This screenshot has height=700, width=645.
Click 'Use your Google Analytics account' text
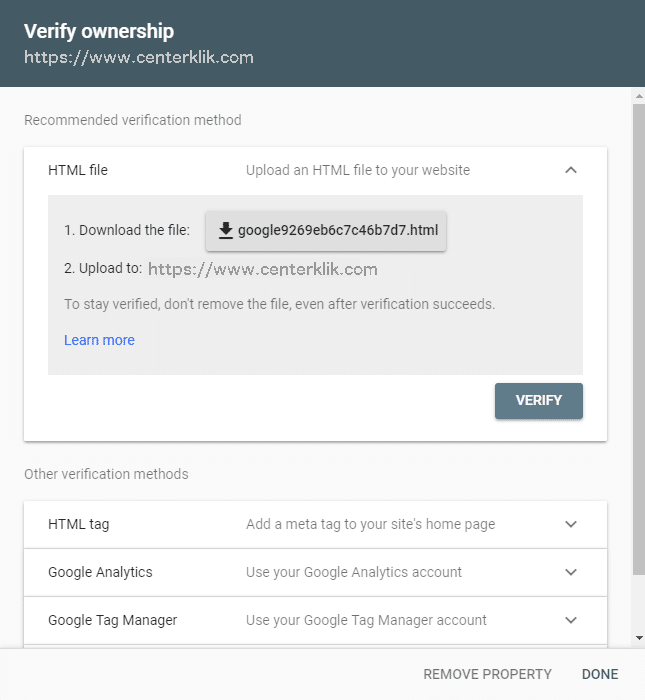pos(354,572)
